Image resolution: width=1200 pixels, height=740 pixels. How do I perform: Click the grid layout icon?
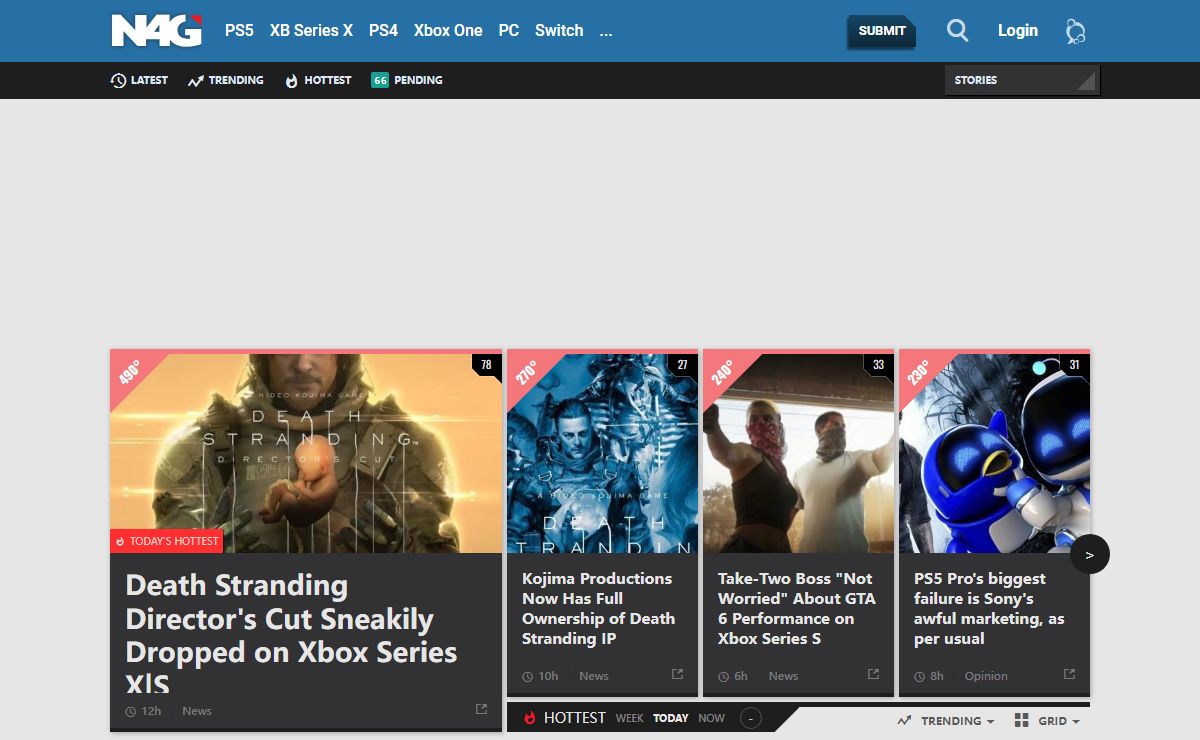(1021, 720)
